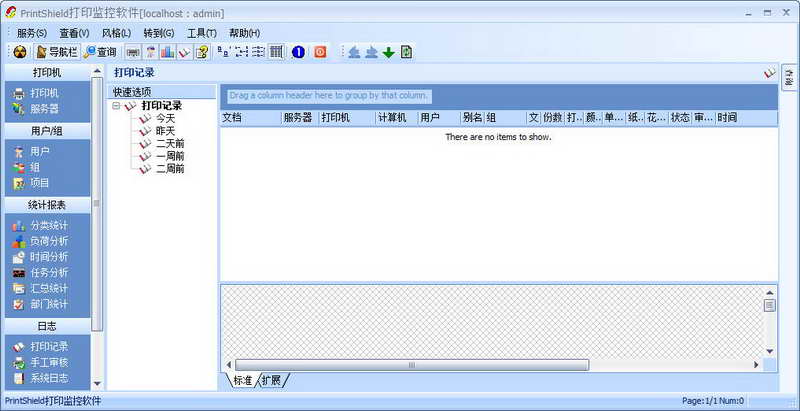Click the book icon beside 打印记录 title

pyautogui.click(x=769, y=73)
